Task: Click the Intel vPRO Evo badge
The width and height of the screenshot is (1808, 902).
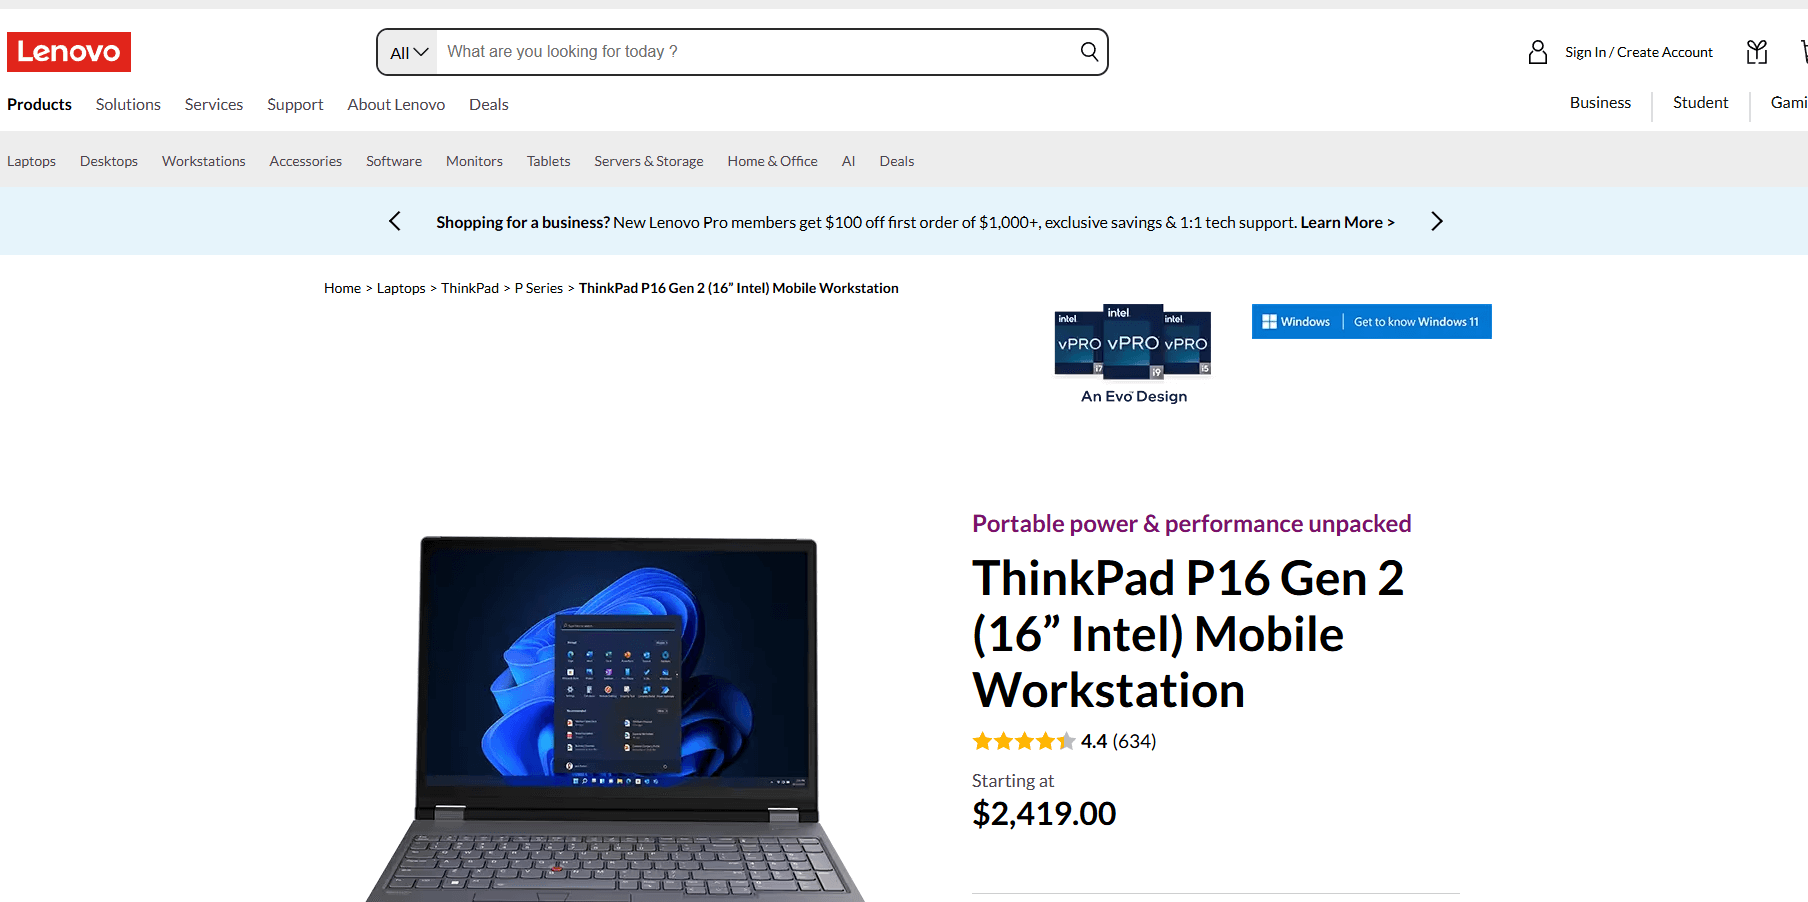Action: tap(1133, 354)
